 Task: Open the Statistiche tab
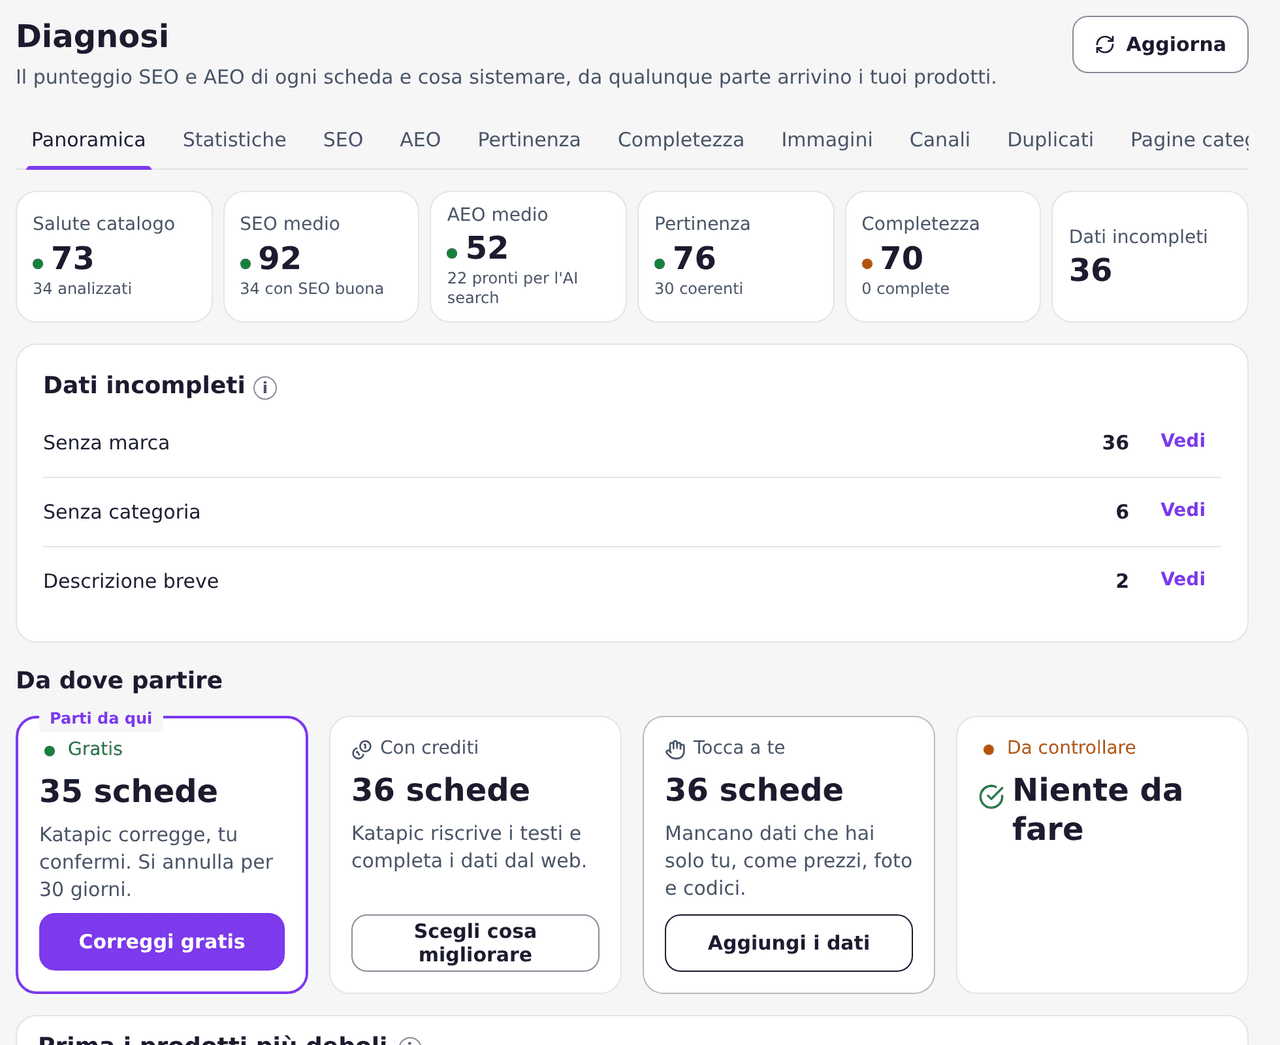point(234,140)
